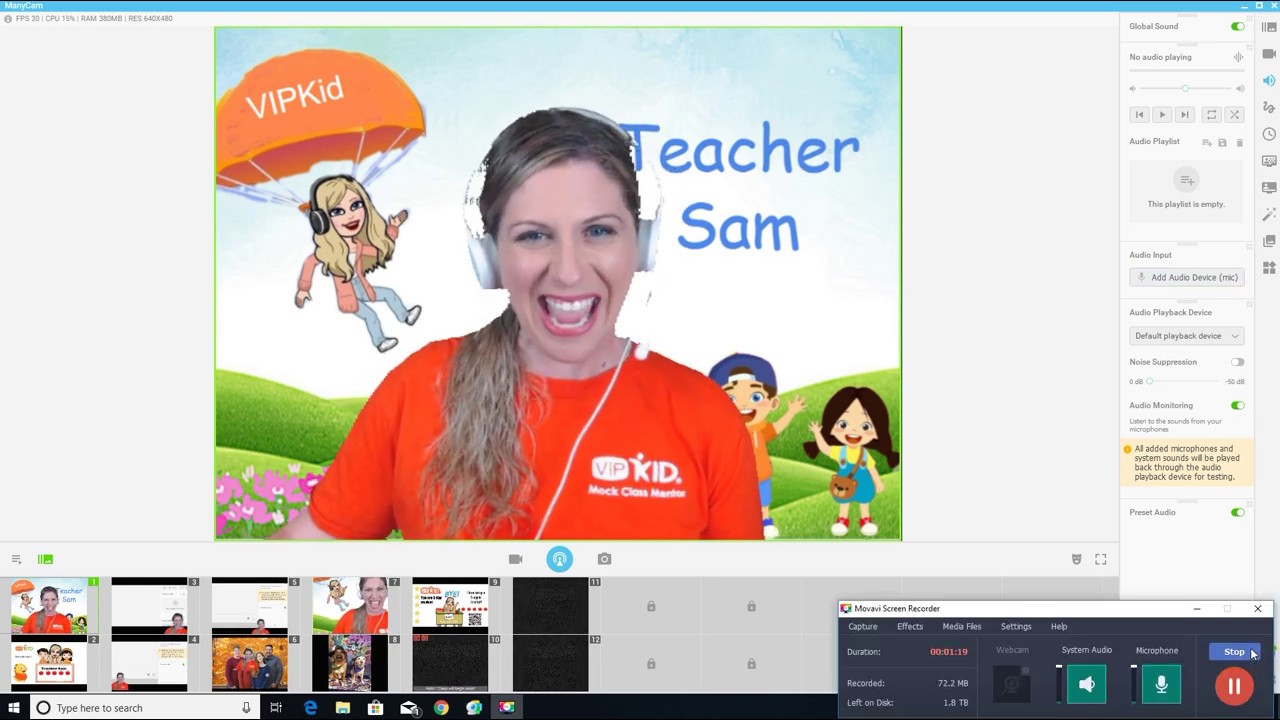Adjust the audio volume slider
Viewport: 1280px width, 720px height.
tap(1186, 89)
